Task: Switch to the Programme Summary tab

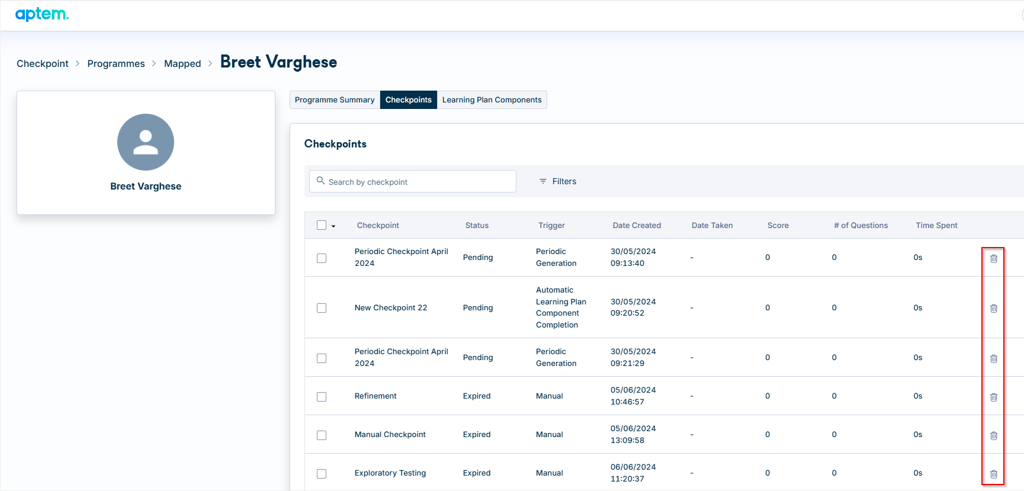Action: point(334,100)
